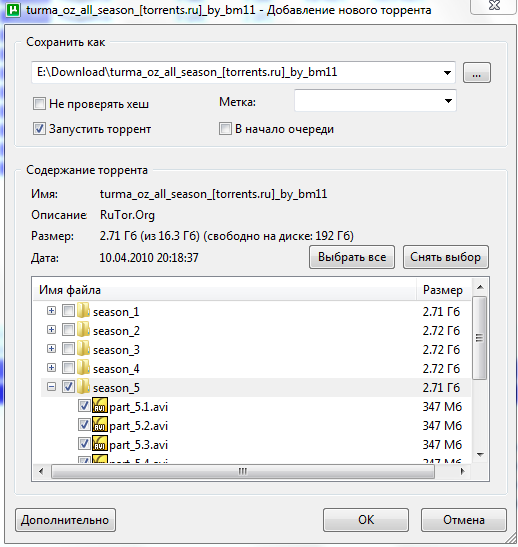Image resolution: width=518 pixels, height=547 pixels.
Task: Tick 'В начало очереди' checkbox
Action: coord(225,129)
